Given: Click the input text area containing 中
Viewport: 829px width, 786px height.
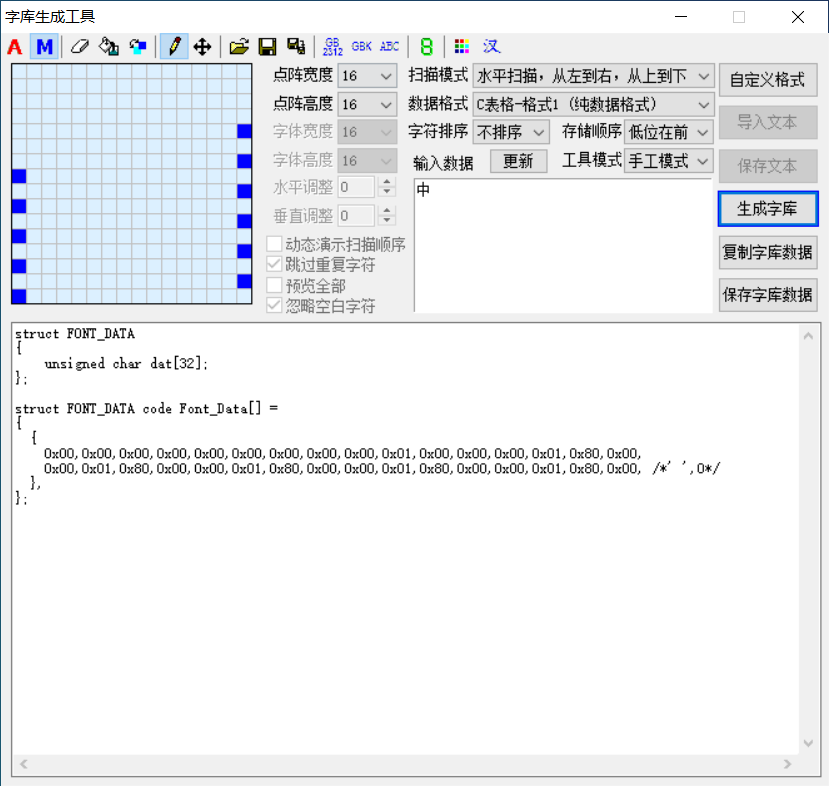Looking at the screenshot, I should [x=563, y=245].
